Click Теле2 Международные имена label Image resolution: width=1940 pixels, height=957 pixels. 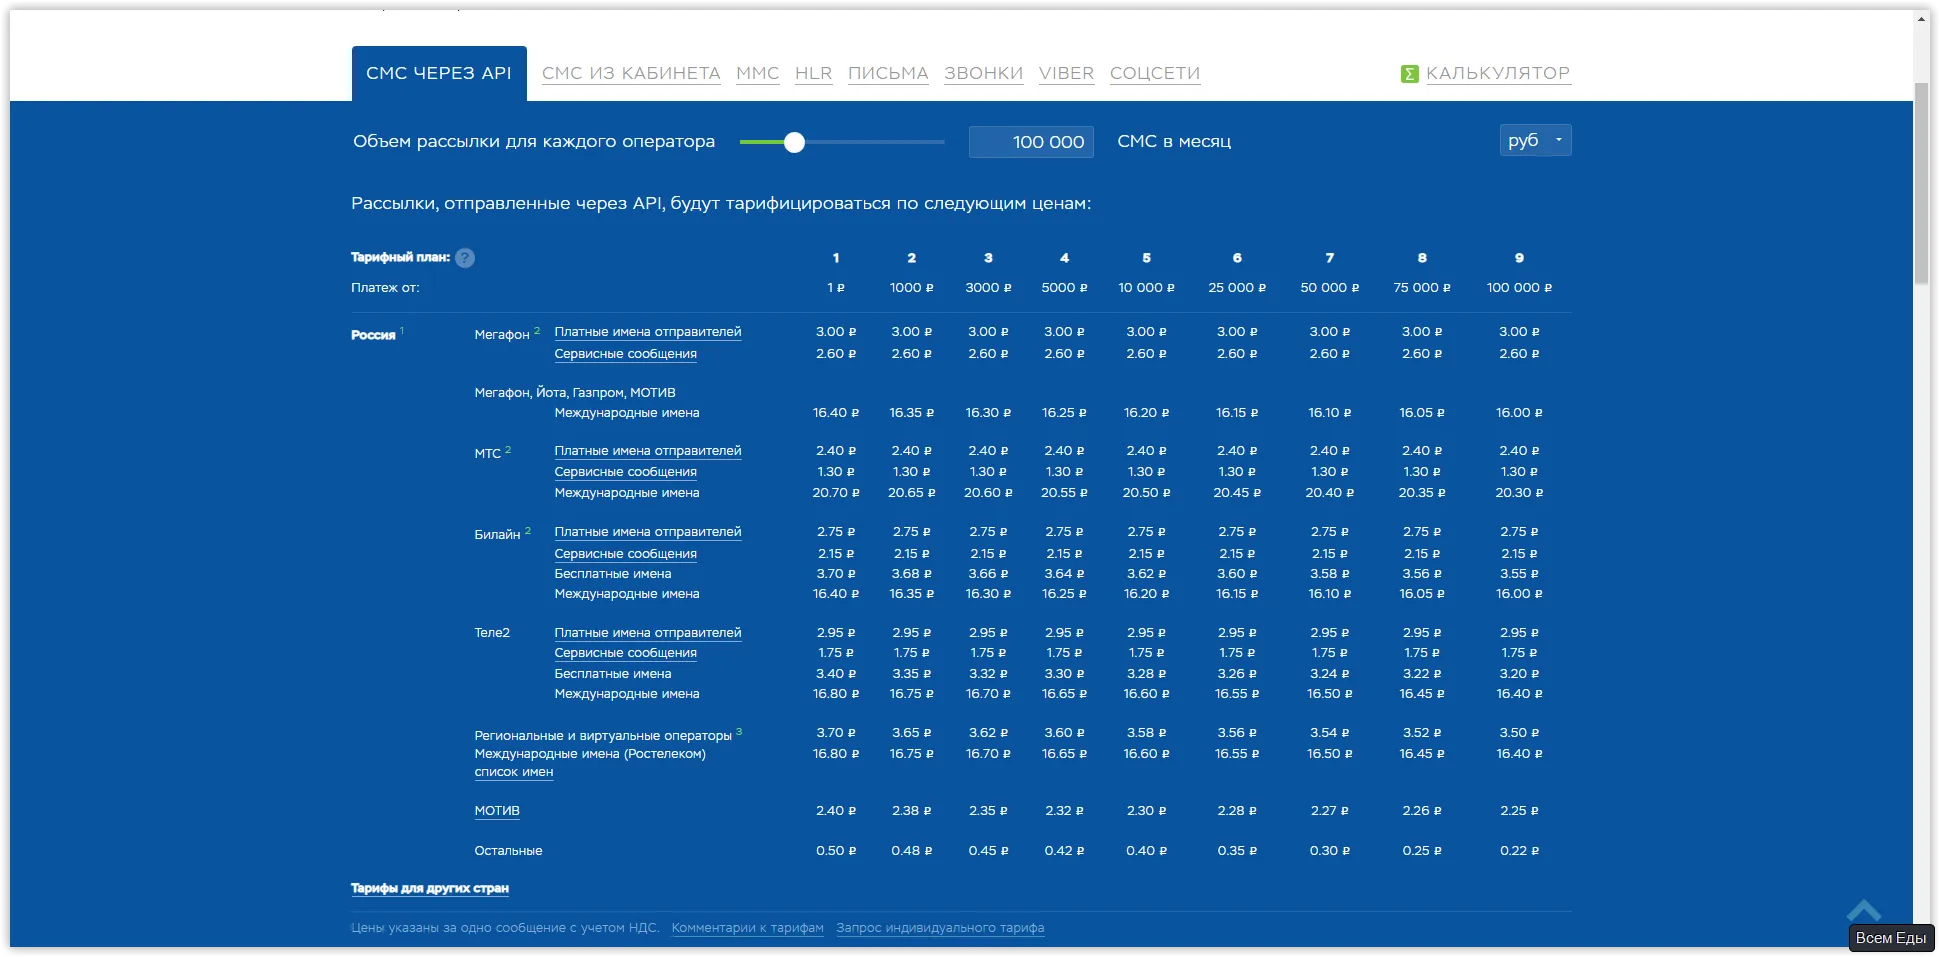pos(627,694)
